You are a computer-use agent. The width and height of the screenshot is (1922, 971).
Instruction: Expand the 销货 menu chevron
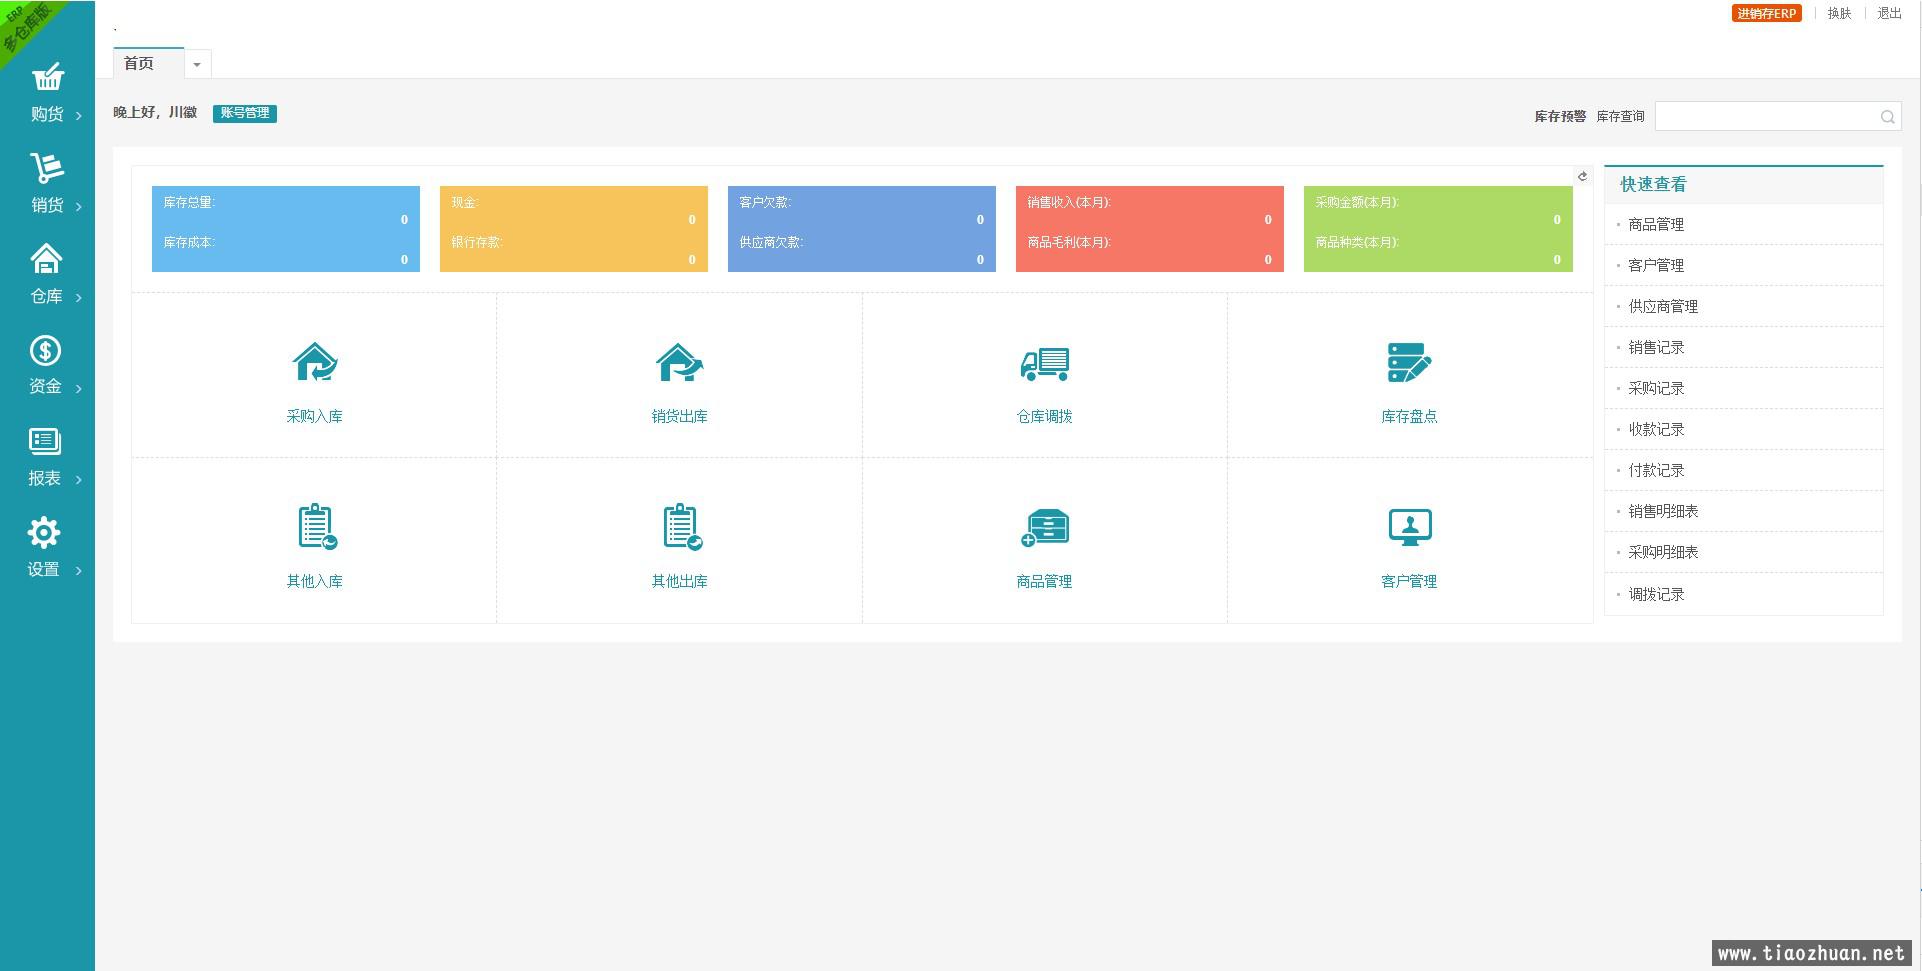click(79, 207)
